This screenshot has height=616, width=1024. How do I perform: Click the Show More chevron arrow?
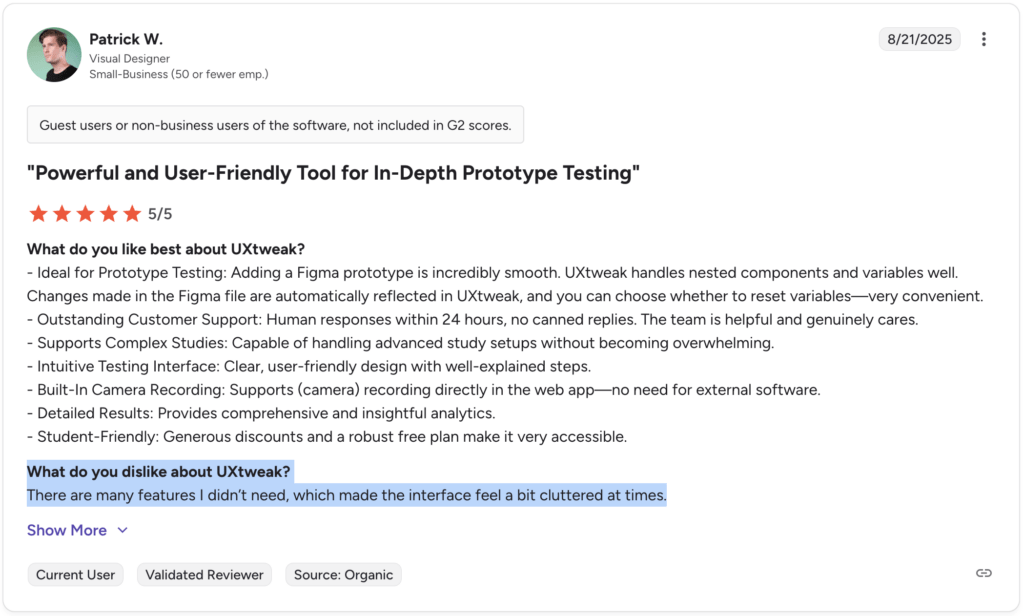(x=123, y=531)
